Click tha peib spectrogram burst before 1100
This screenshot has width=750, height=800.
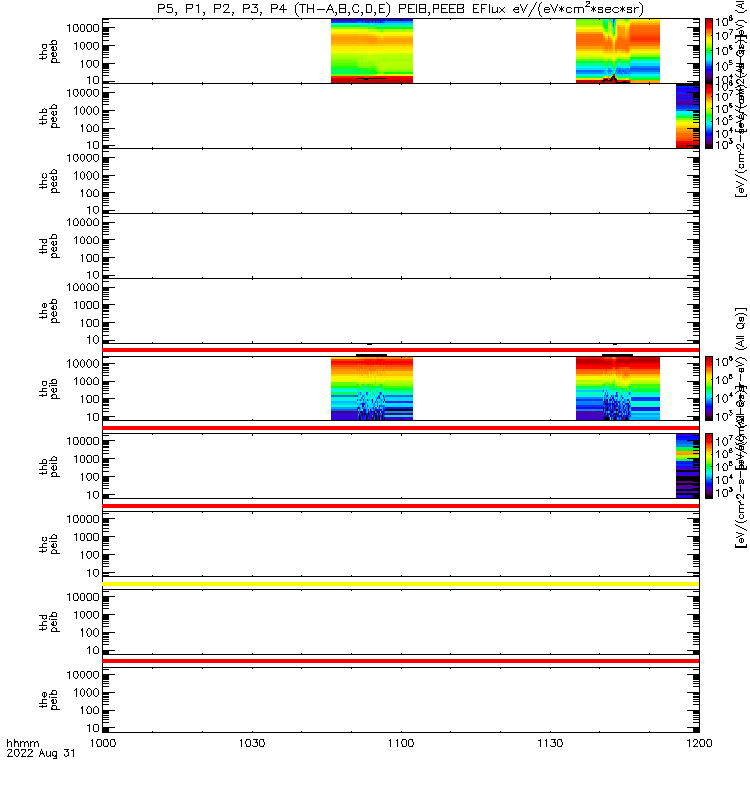coord(371,388)
